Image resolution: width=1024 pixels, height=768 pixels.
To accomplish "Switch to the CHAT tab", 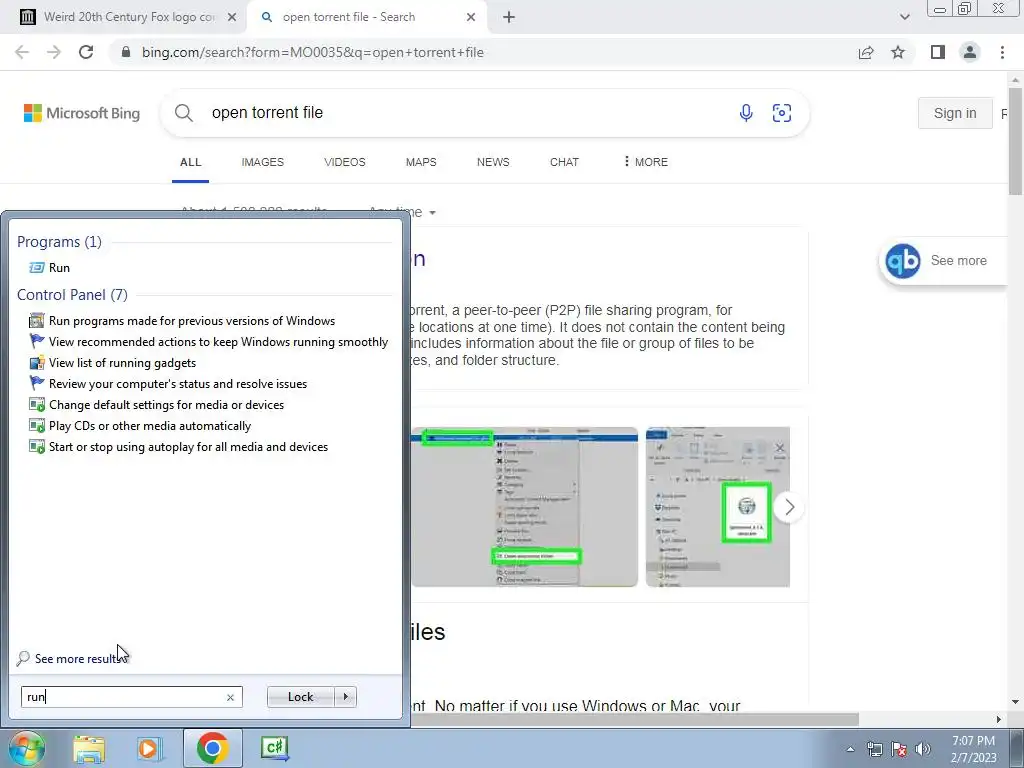I will [564, 162].
